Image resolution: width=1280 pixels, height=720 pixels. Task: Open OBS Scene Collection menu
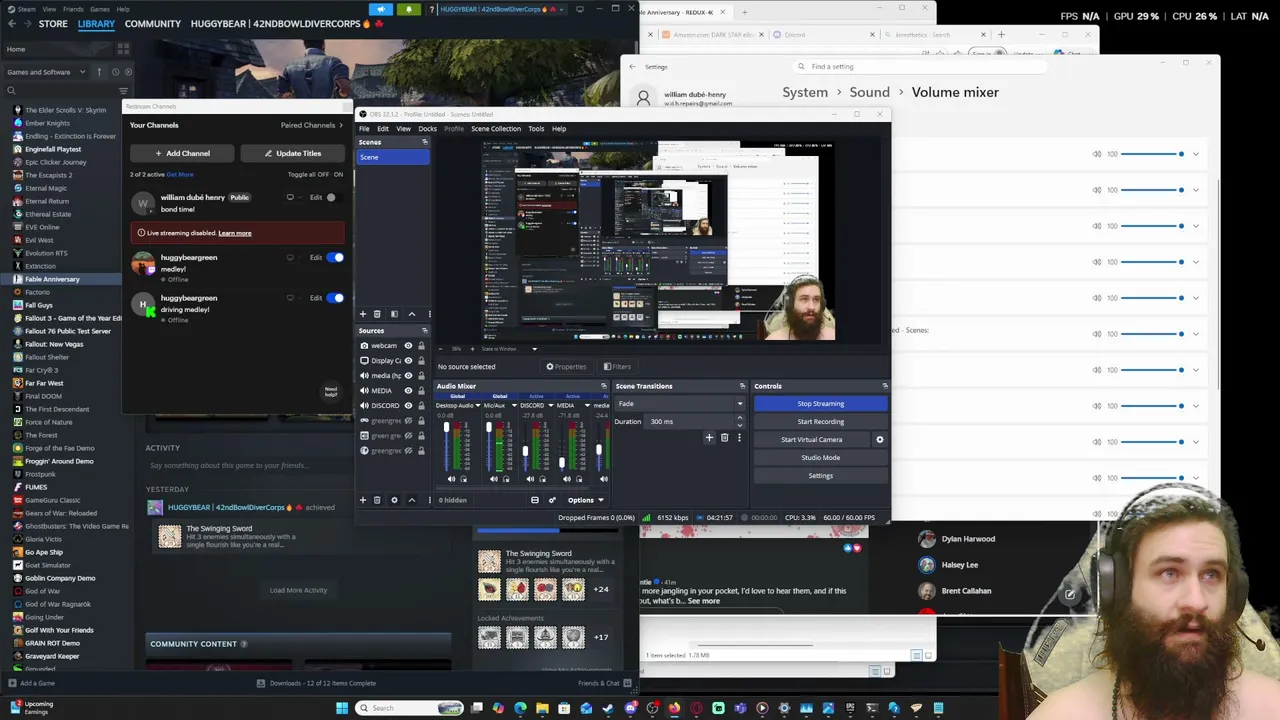click(x=496, y=129)
